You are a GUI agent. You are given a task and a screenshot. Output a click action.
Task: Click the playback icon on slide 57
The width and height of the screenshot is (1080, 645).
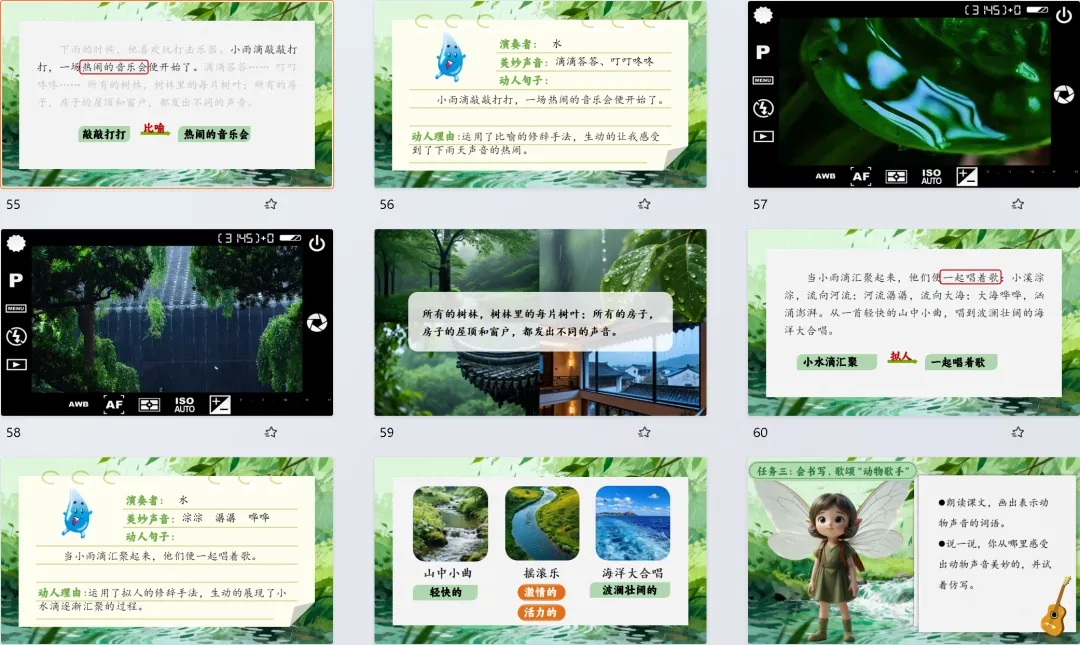[763, 136]
